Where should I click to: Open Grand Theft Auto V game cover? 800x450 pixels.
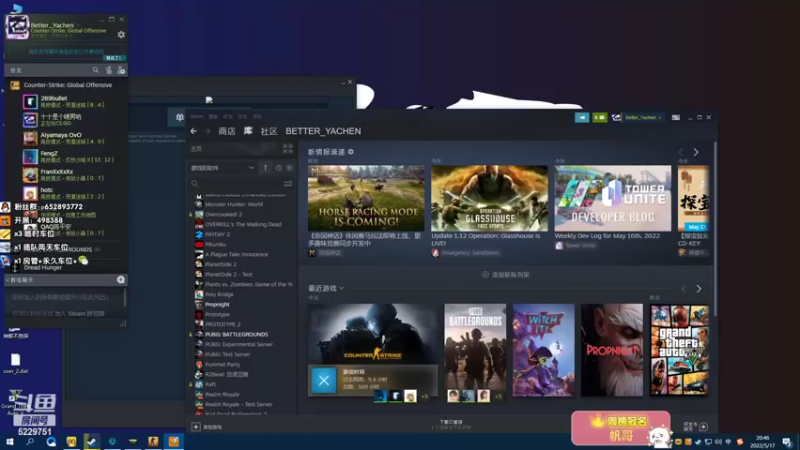[x=679, y=350]
